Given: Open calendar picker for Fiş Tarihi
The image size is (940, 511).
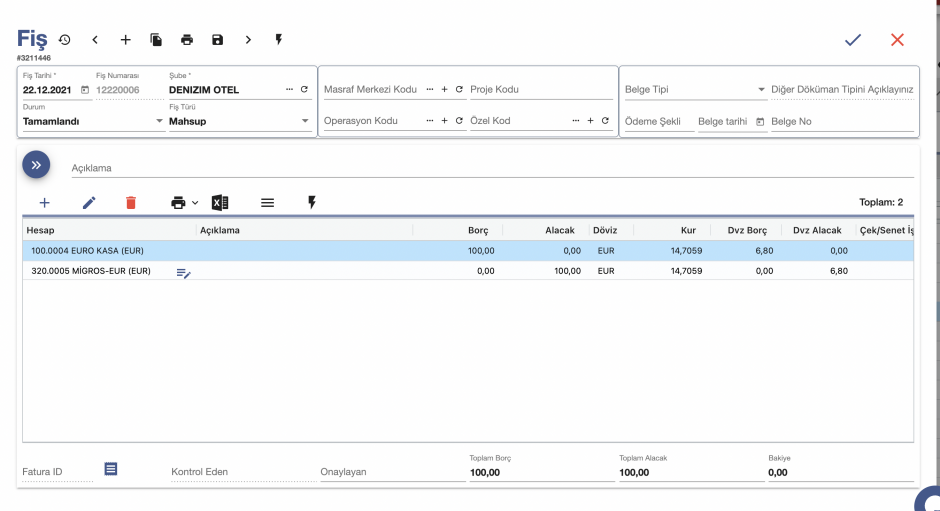Looking at the screenshot, I should click(x=85, y=89).
